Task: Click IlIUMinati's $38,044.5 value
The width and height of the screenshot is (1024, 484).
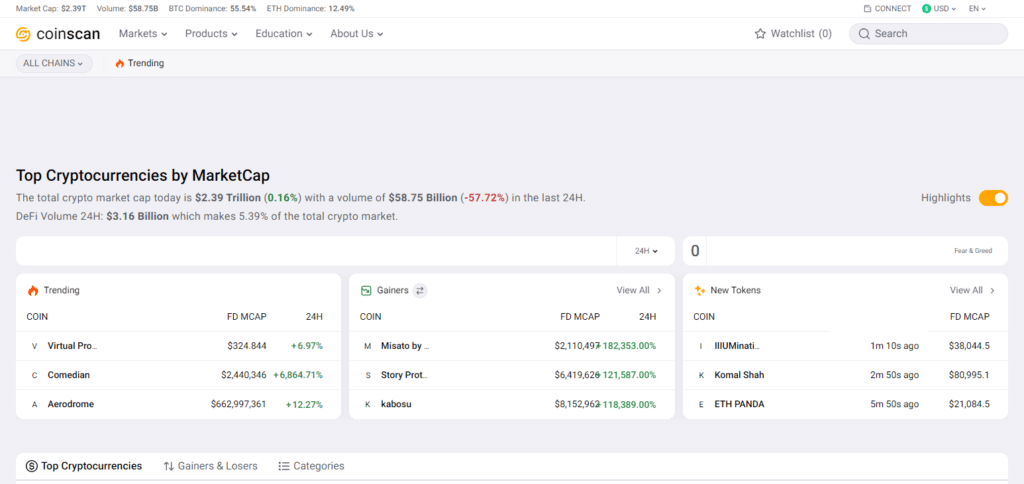Action: 969,346
